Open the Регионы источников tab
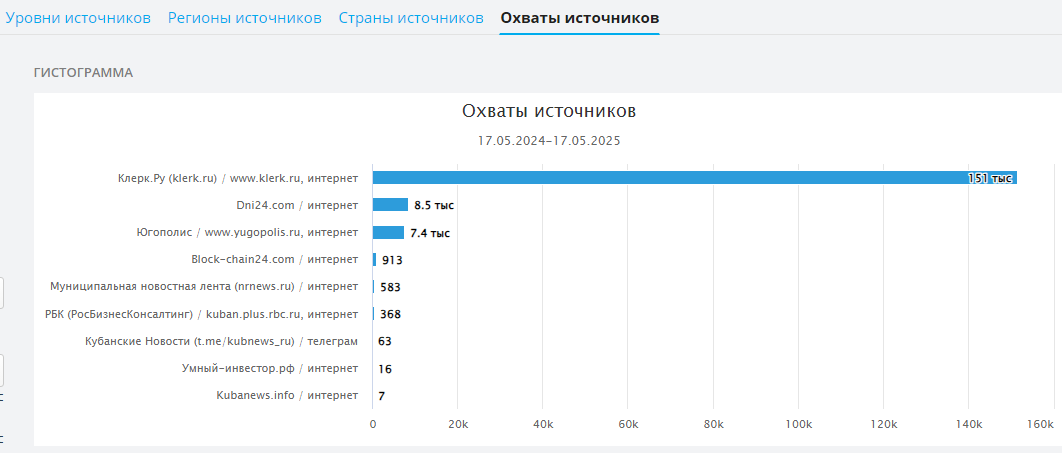Image resolution: width=1062 pixels, height=453 pixels. 245,18
